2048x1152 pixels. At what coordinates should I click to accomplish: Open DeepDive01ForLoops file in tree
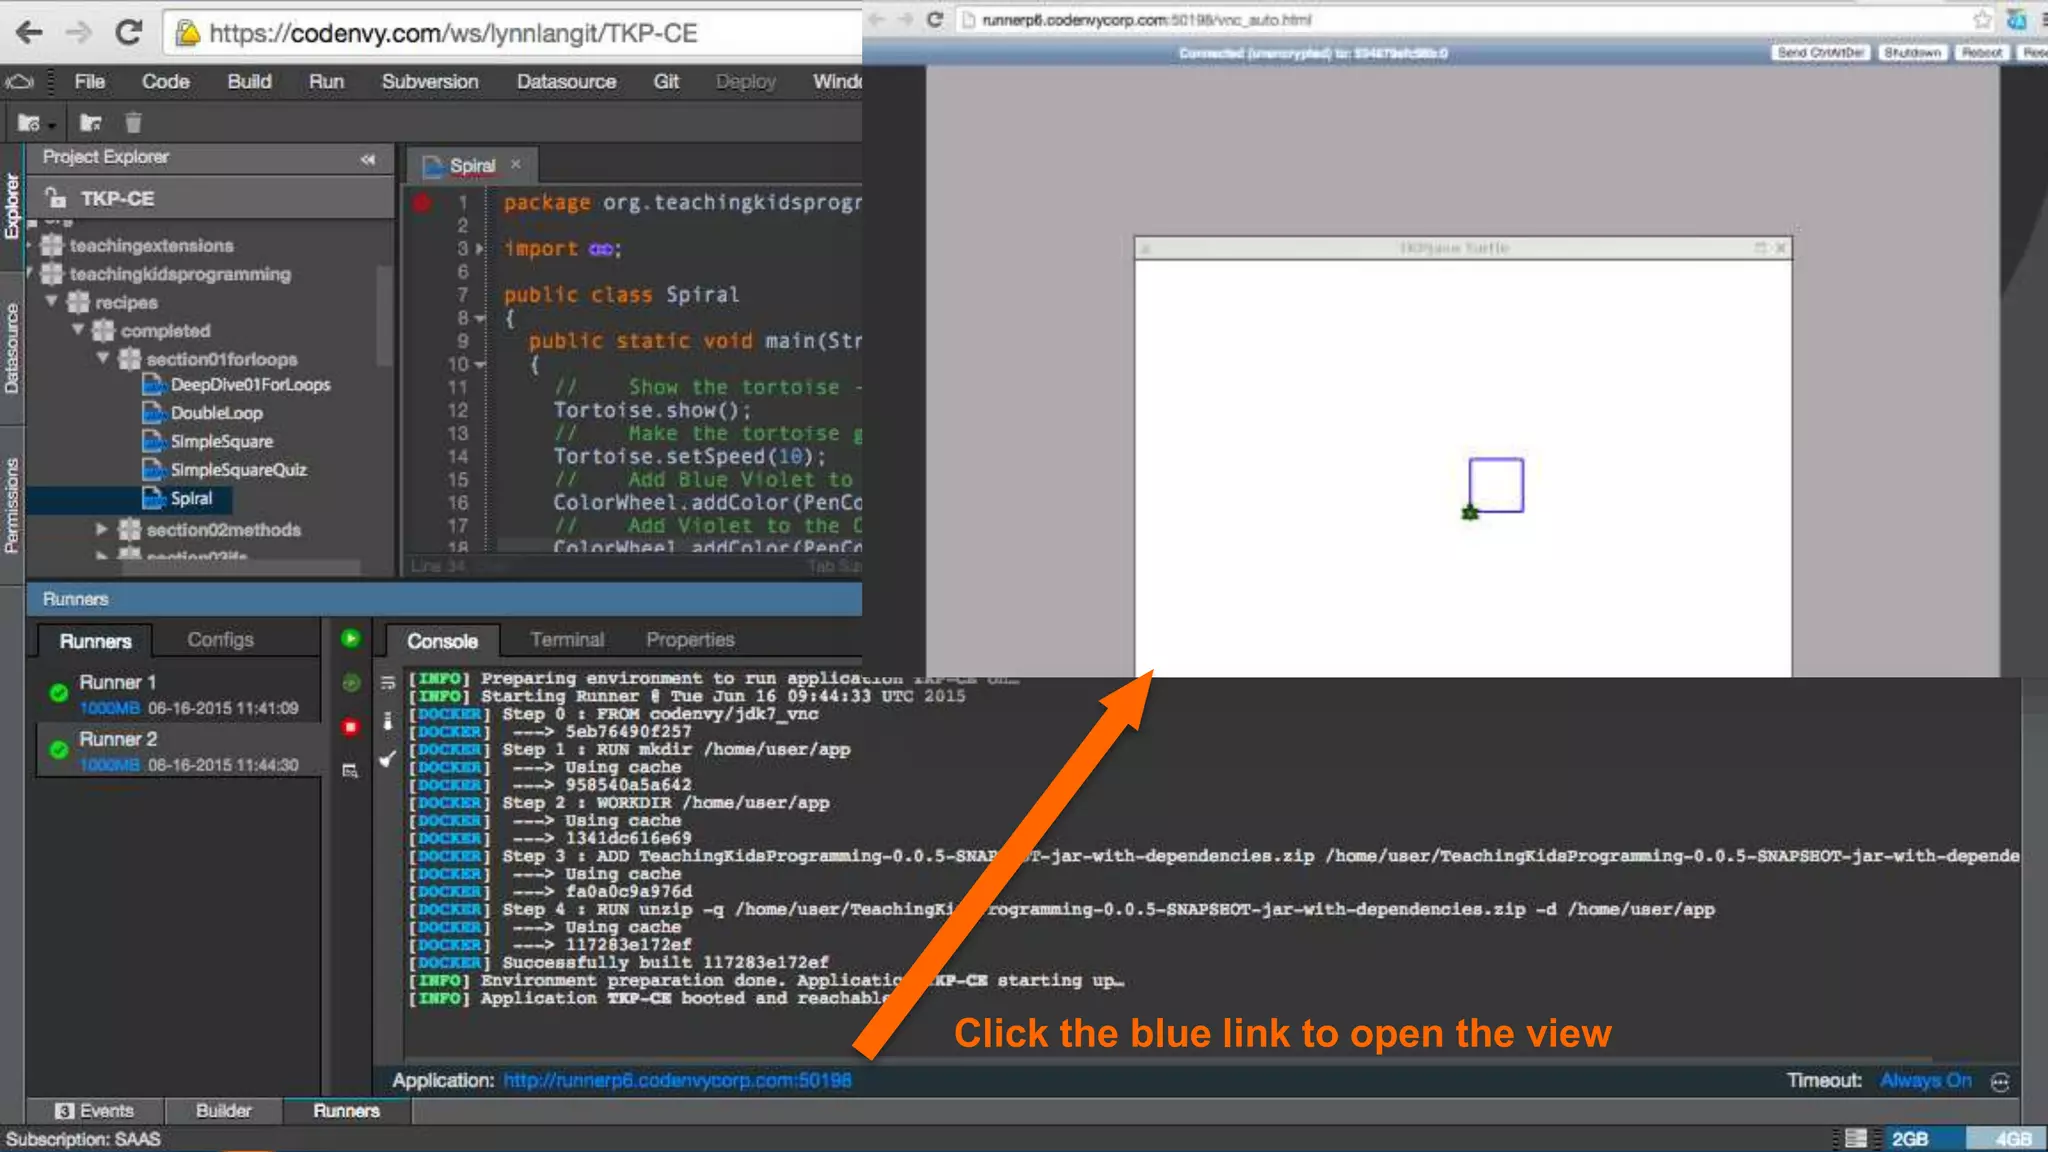250,385
